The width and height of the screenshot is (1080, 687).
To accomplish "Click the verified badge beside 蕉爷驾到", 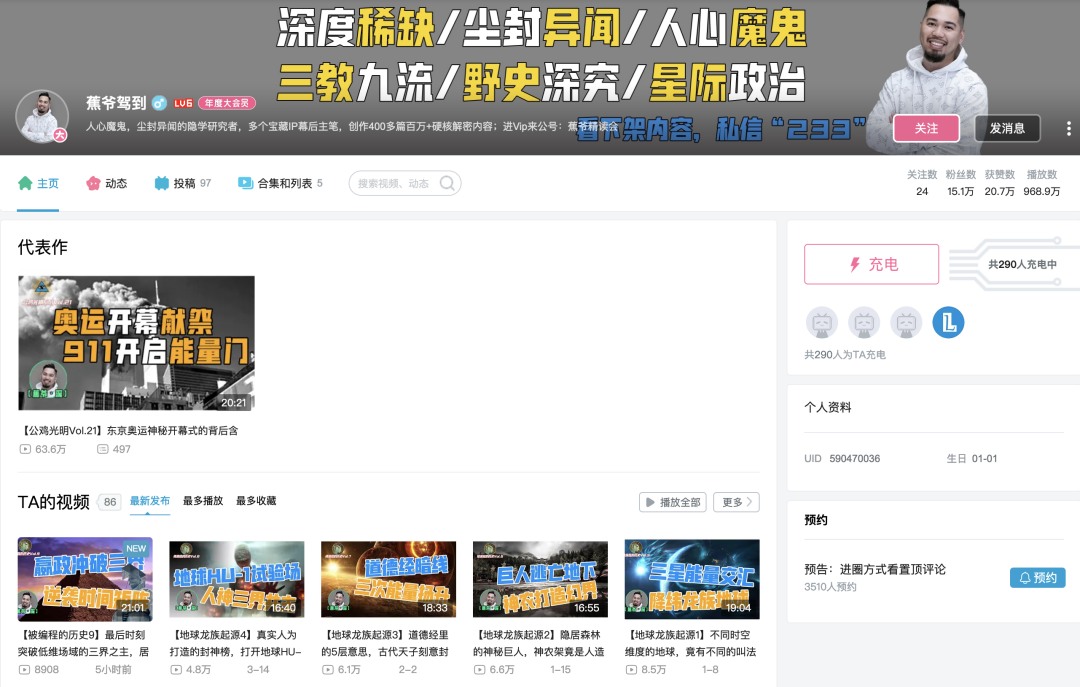I will pyautogui.click(x=159, y=102).
